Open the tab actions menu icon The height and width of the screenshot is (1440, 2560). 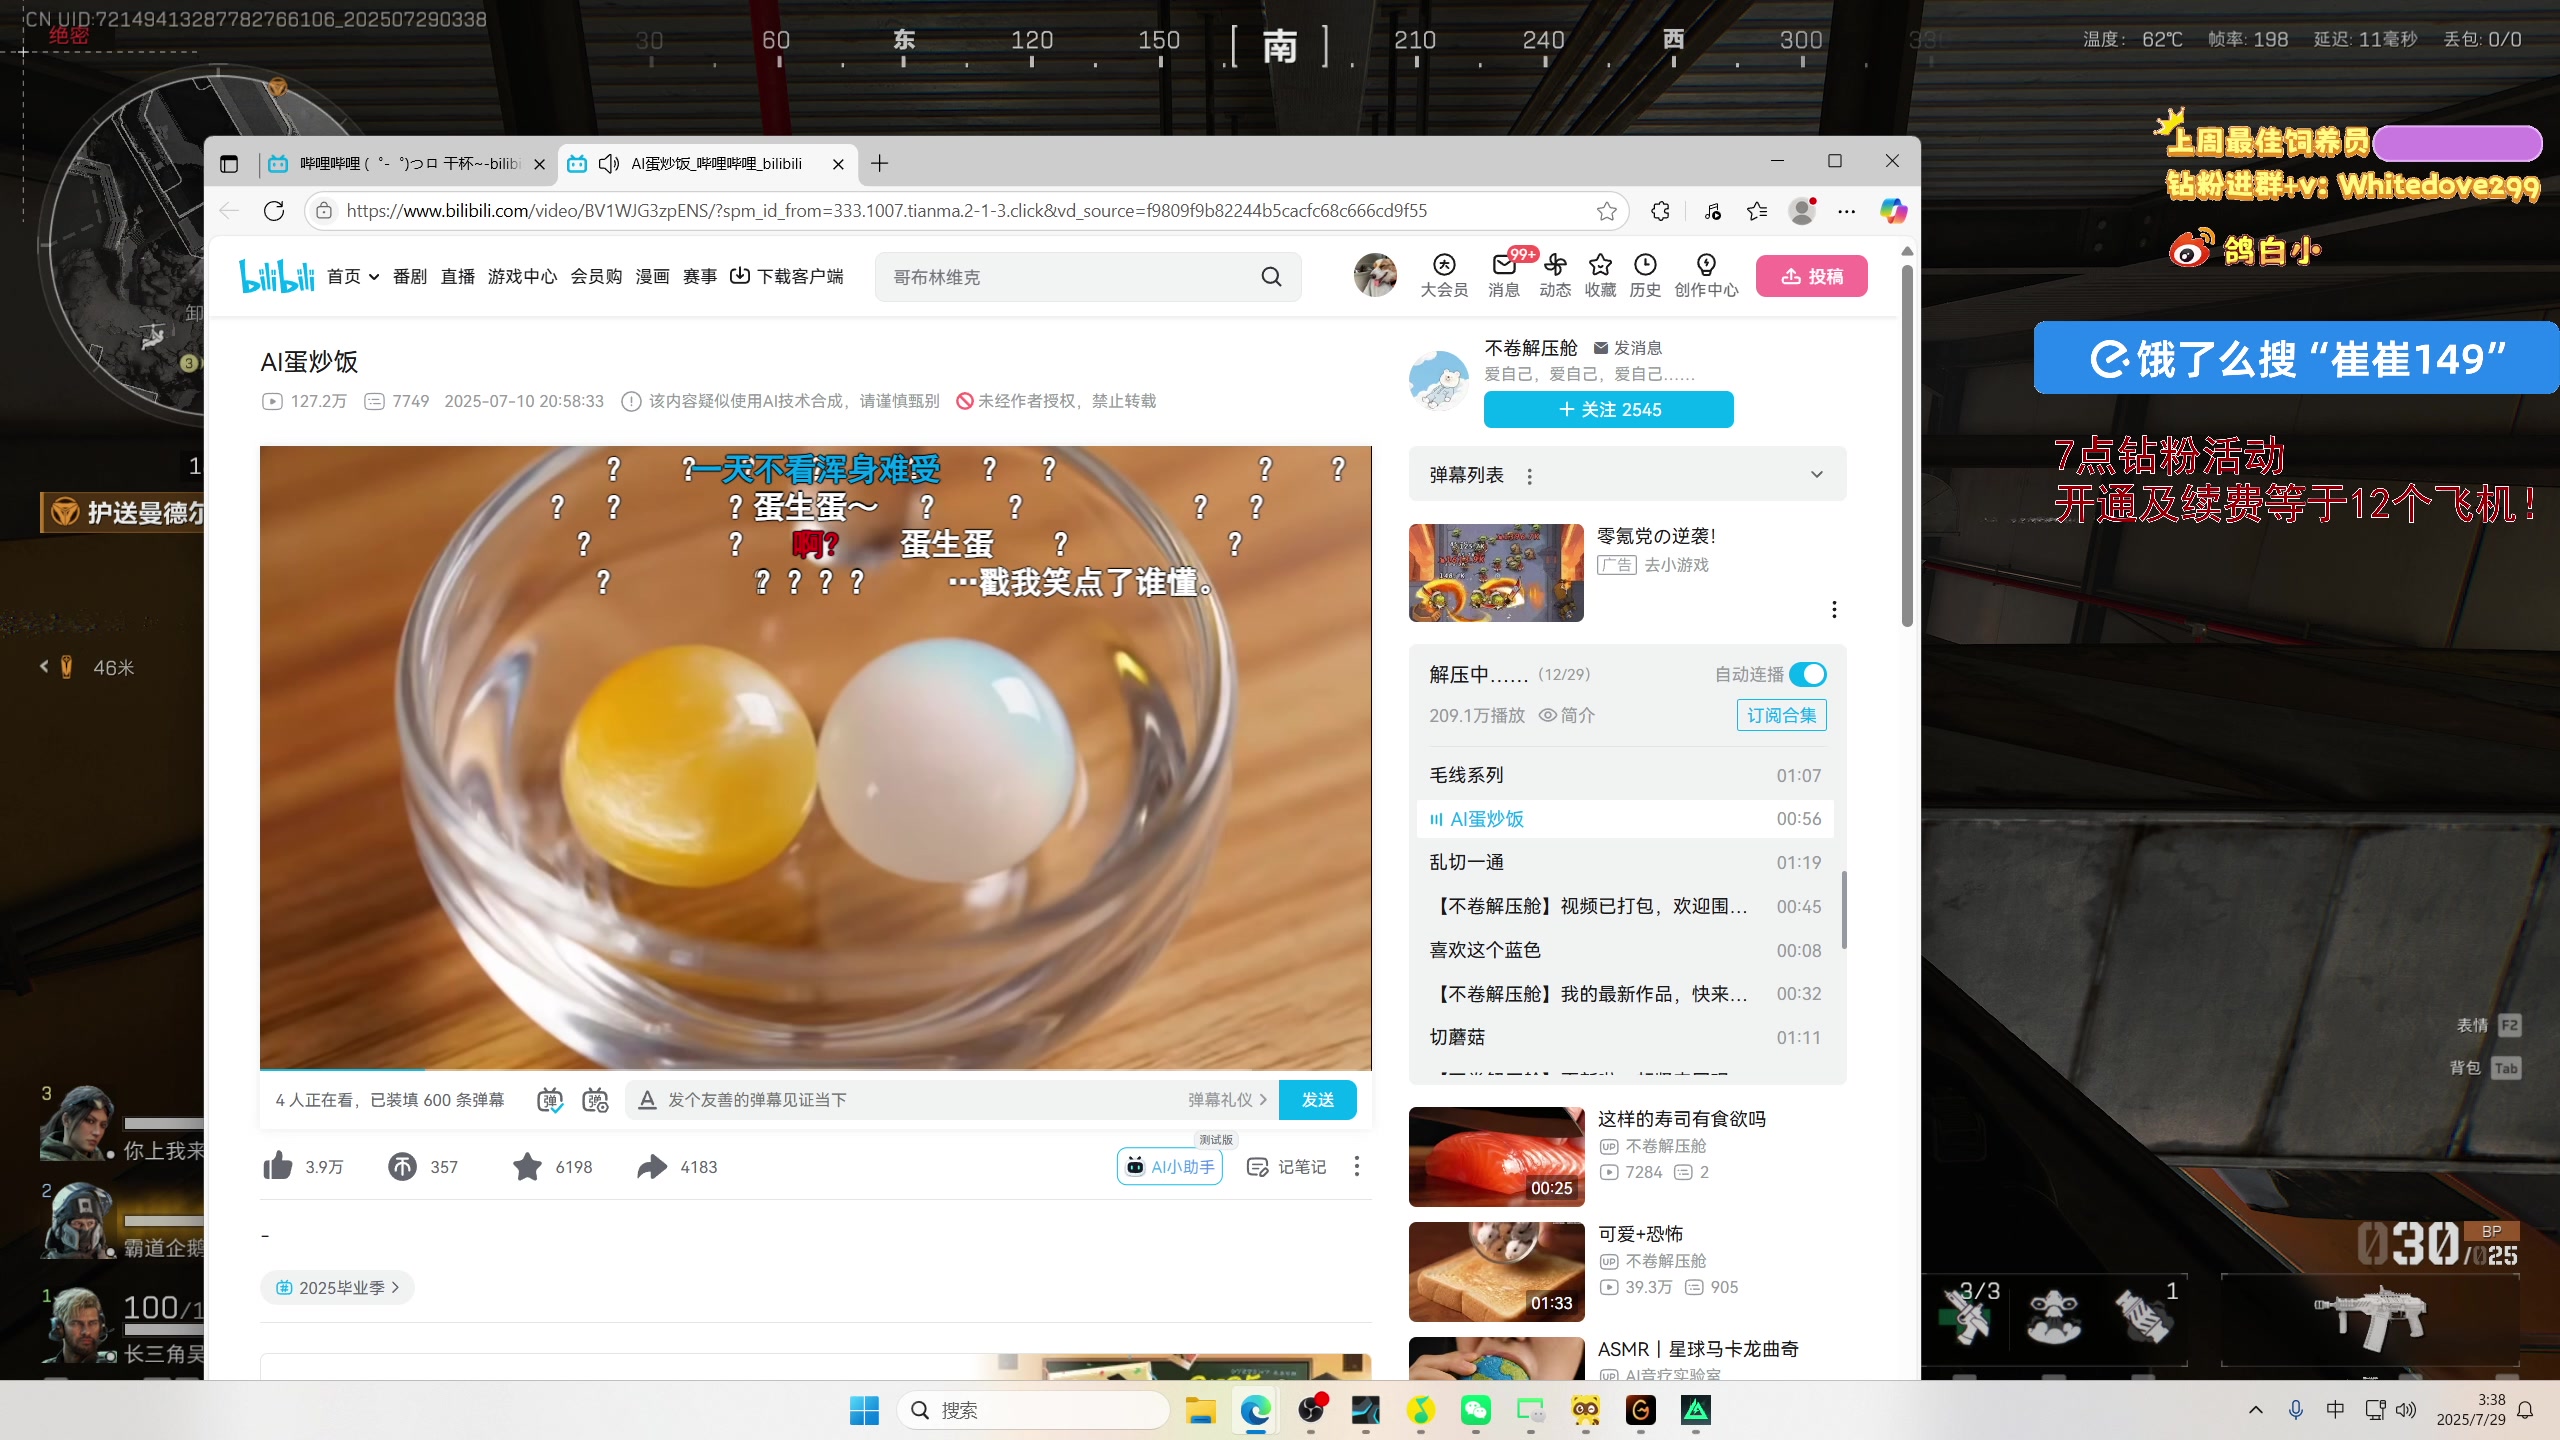[229, 164]
